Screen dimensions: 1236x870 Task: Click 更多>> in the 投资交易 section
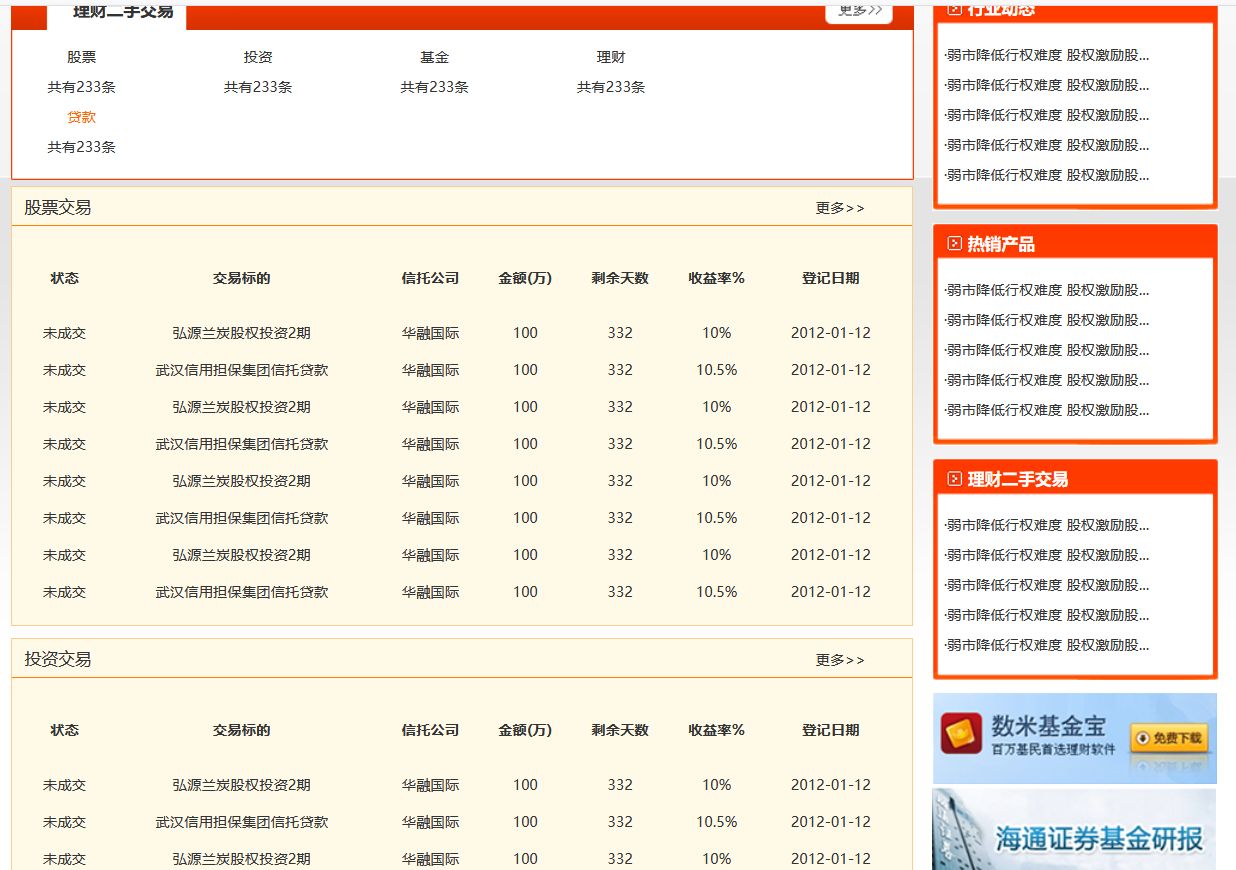(840, 660)
